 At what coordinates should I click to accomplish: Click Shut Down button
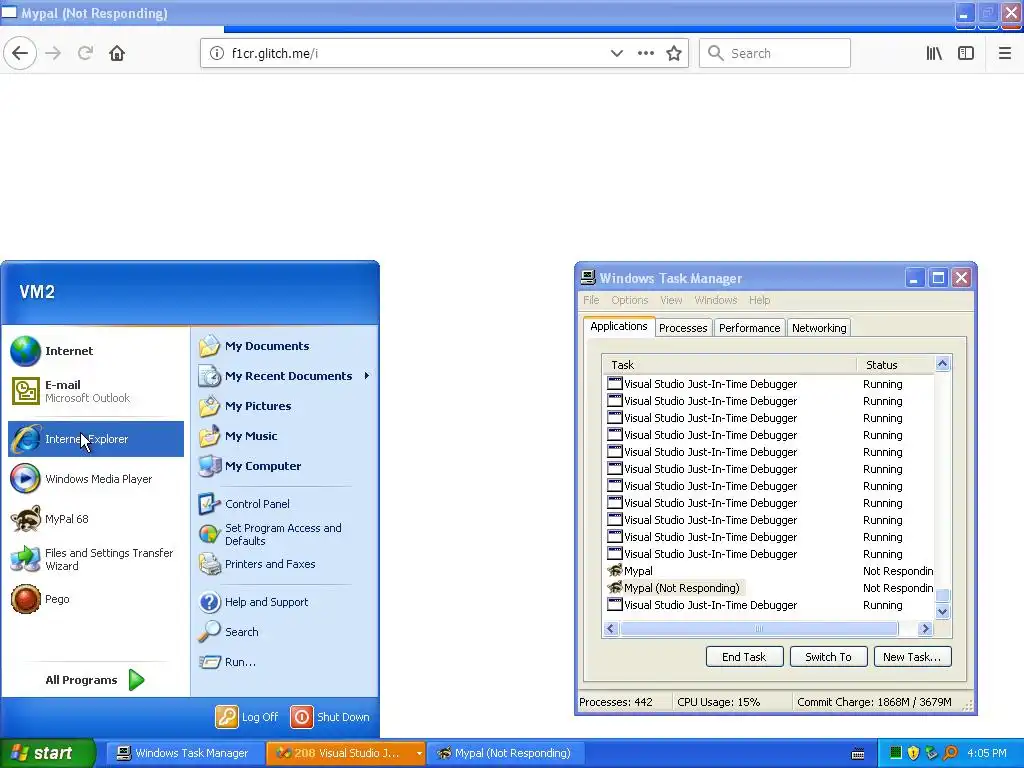click(330, 717)
